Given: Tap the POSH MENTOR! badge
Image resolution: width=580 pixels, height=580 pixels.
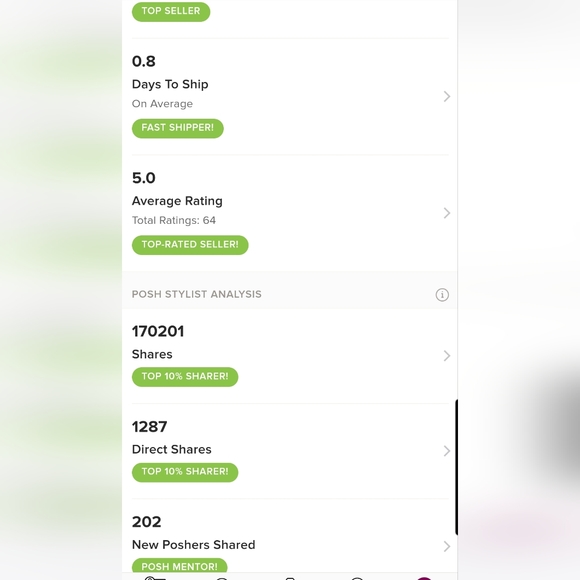Looking at the screenshot, I should coord(179,566).
